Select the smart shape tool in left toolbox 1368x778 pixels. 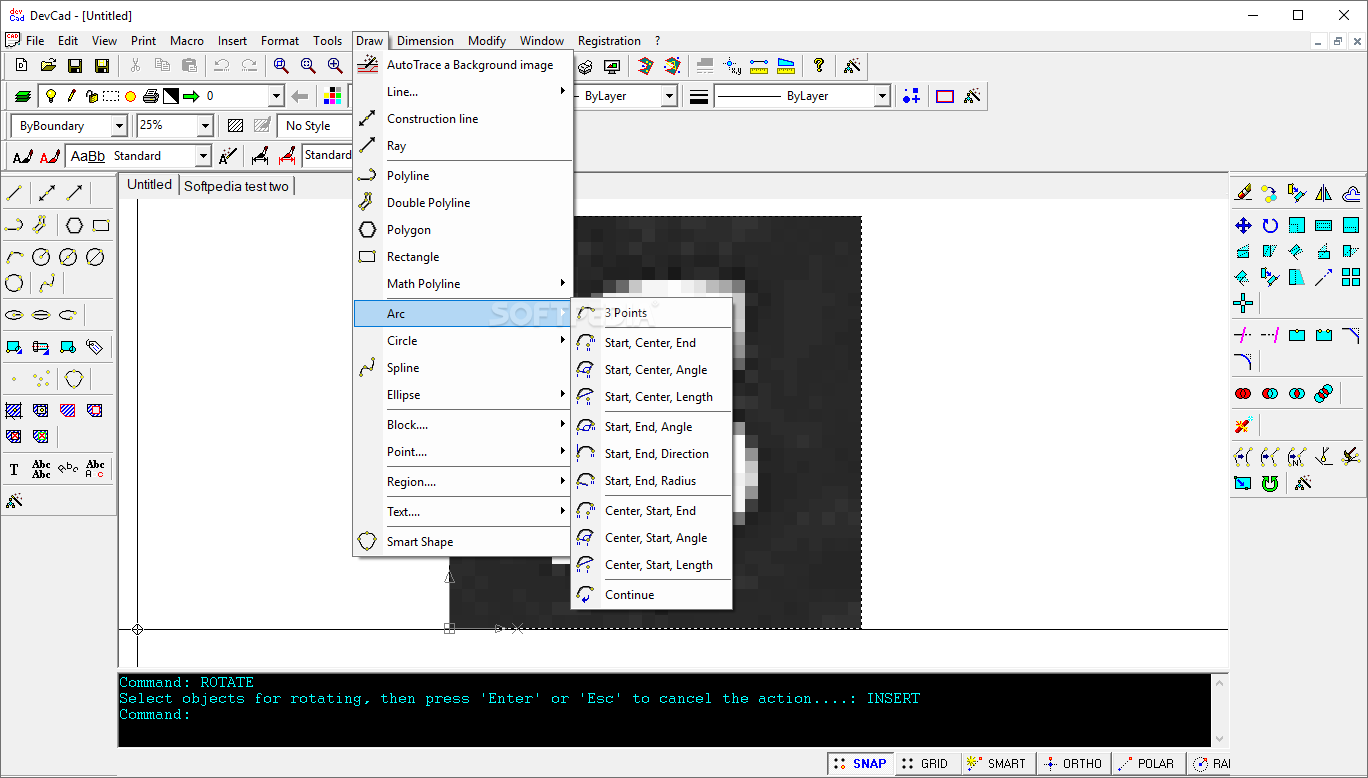coord(74,379)
